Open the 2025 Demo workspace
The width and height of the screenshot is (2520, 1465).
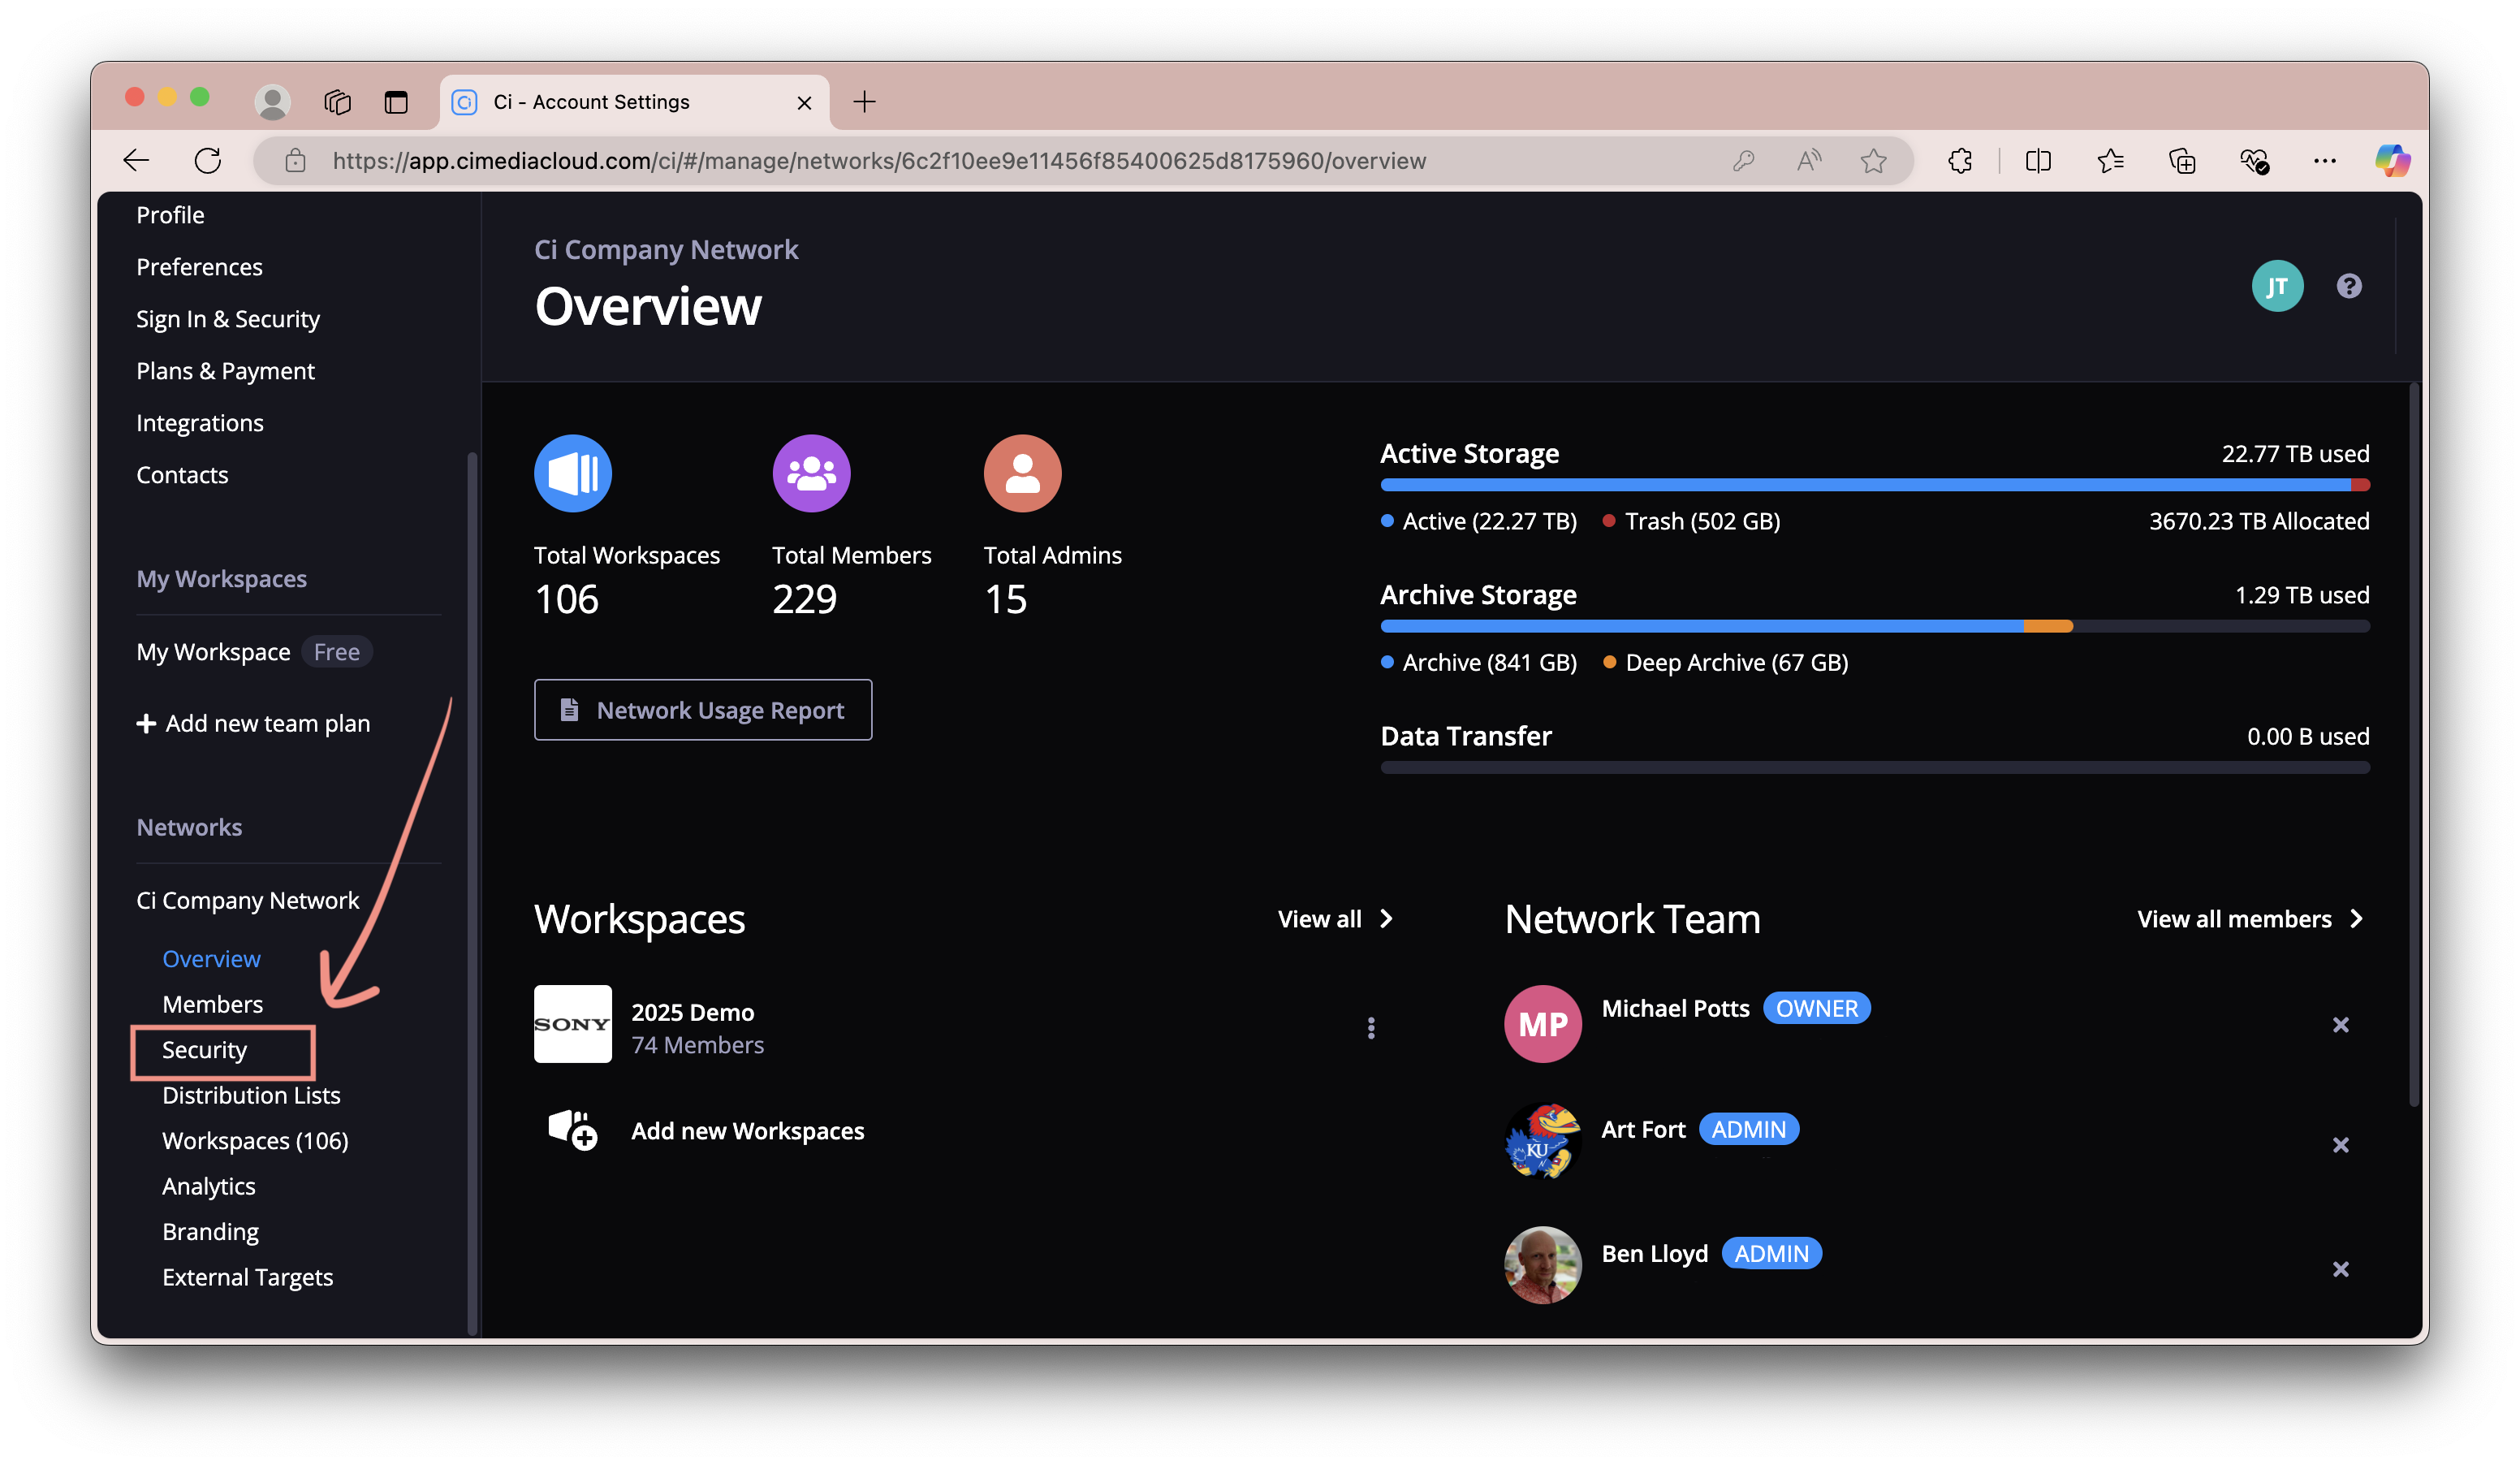point(692,1012)
